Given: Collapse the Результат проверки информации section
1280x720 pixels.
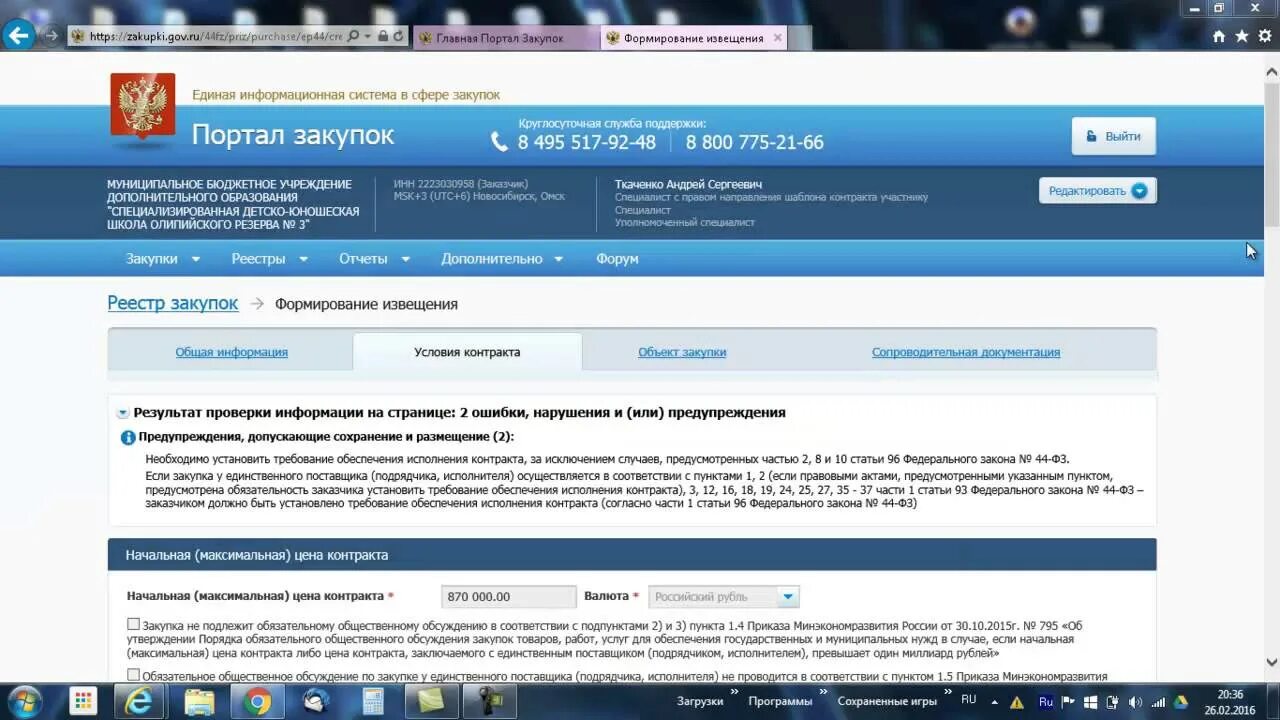Looking at the screenshot, I should click(122, 413).
